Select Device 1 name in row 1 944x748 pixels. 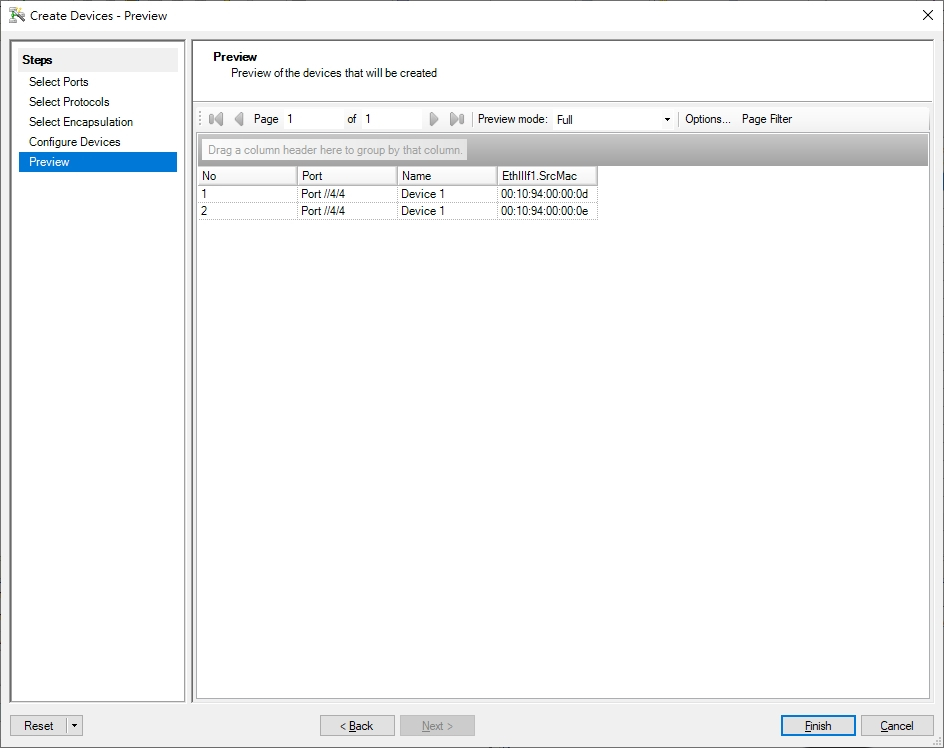tap(447, 194)
